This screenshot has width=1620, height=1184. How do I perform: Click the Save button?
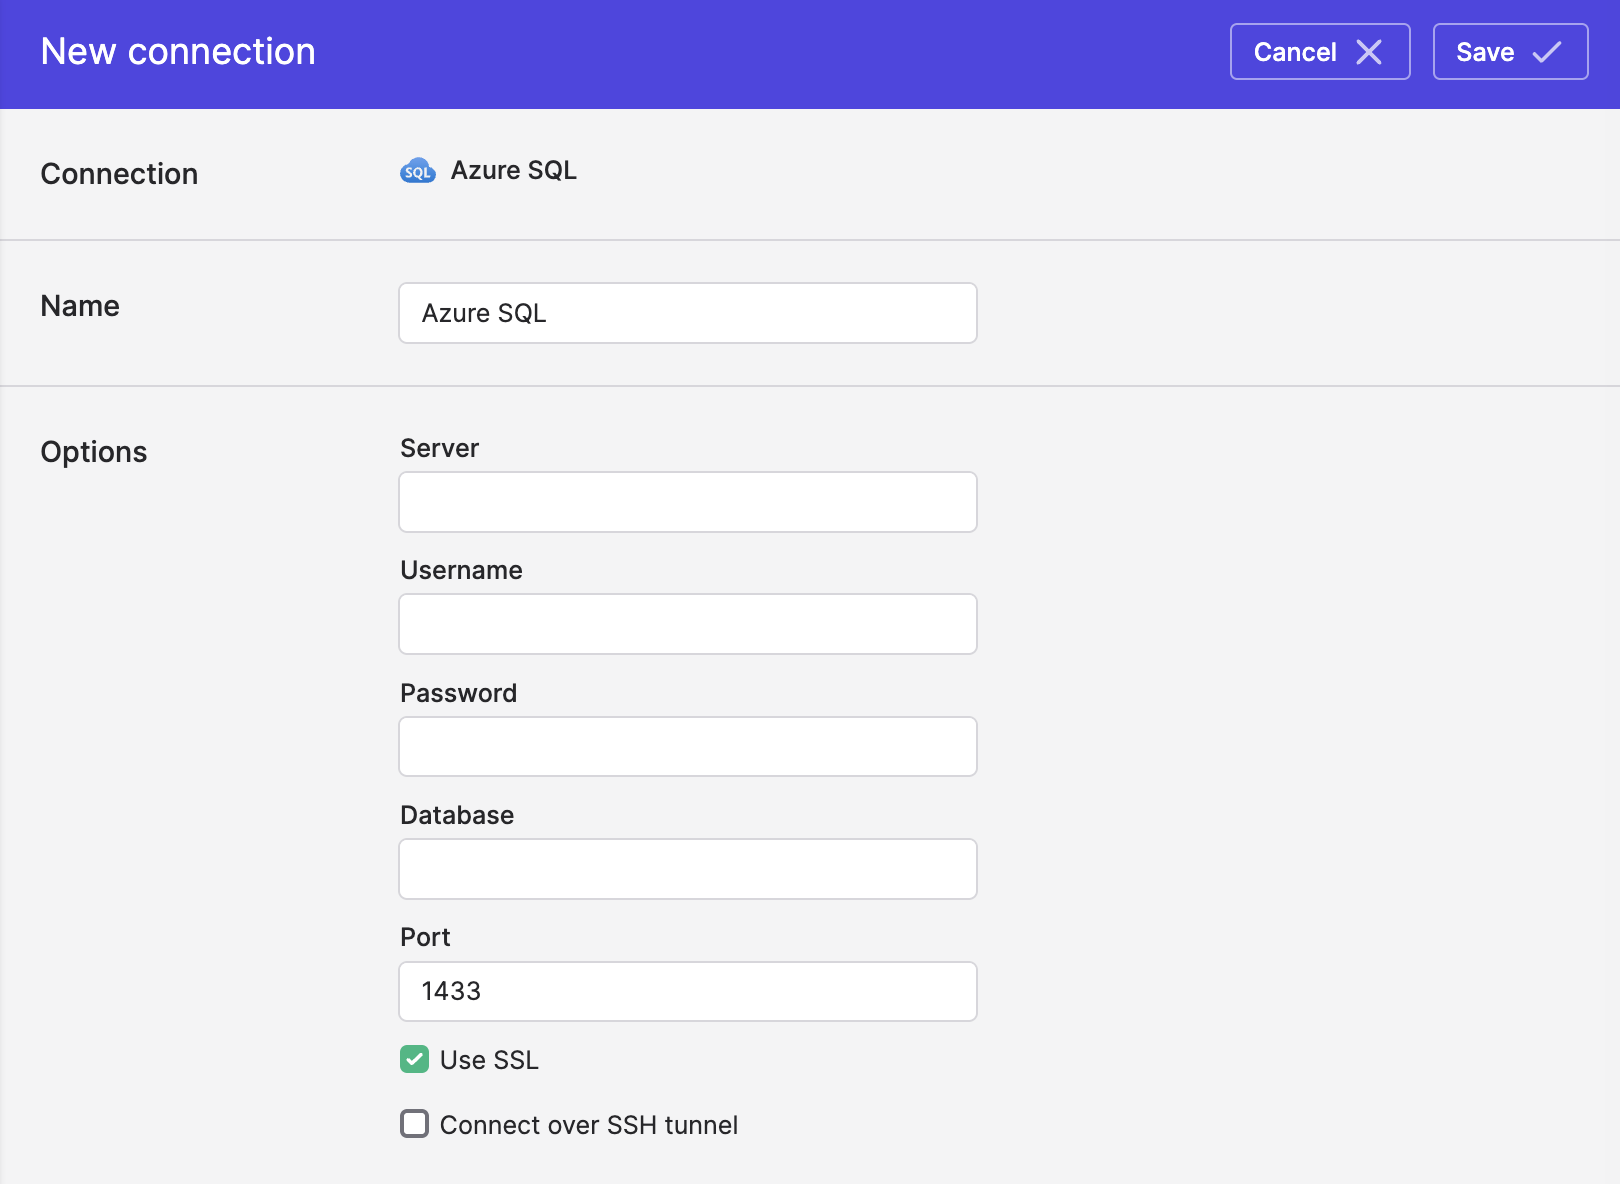[x=1510, y=52]
